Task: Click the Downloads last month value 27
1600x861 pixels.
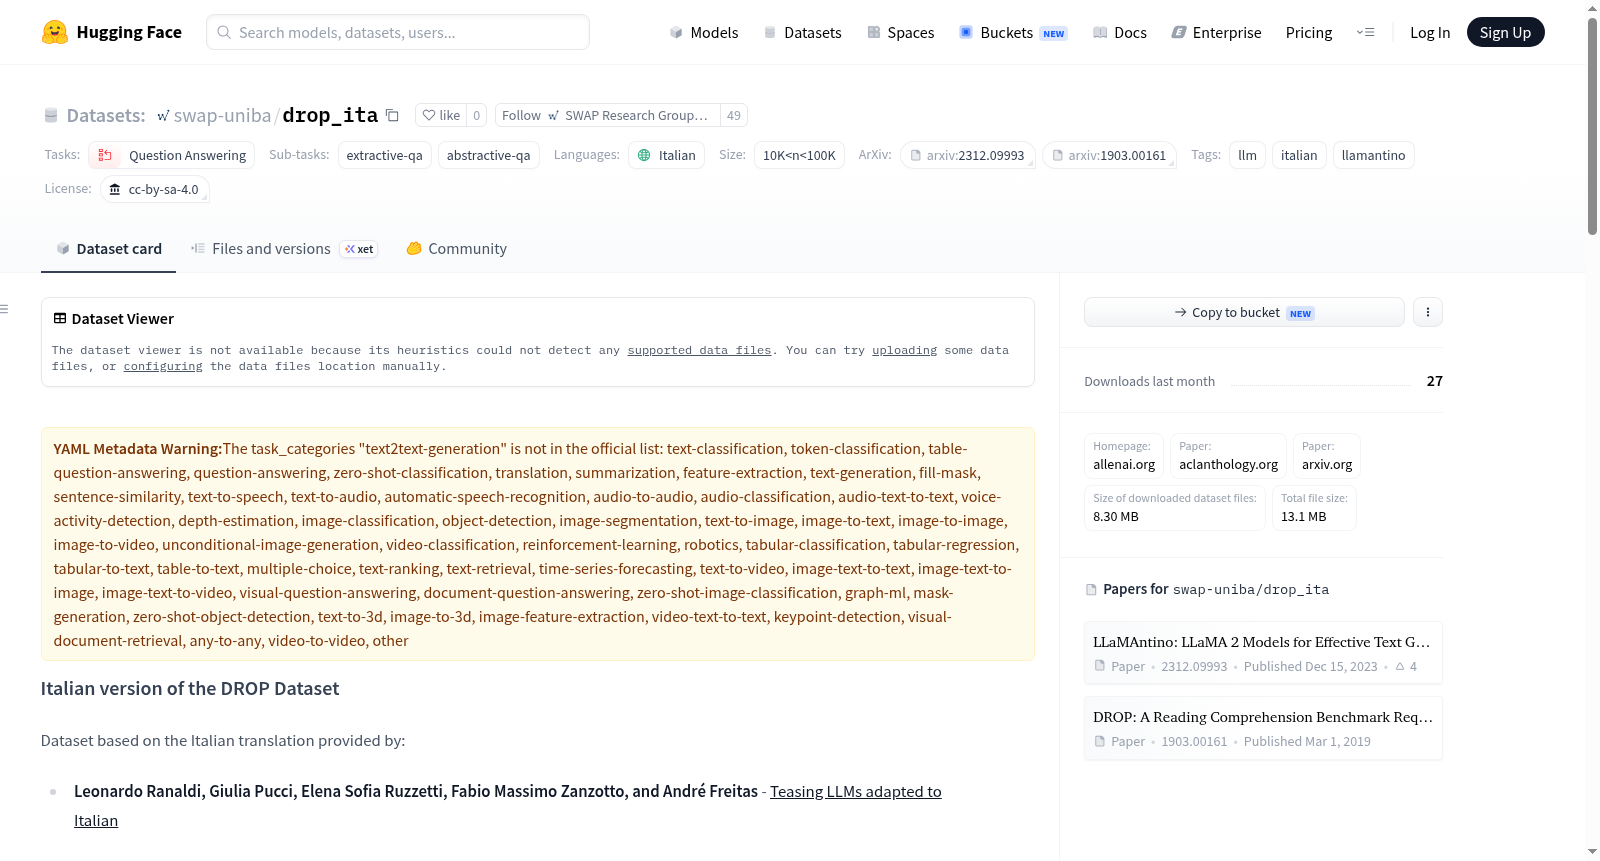Action: (x=1434, y=381)
